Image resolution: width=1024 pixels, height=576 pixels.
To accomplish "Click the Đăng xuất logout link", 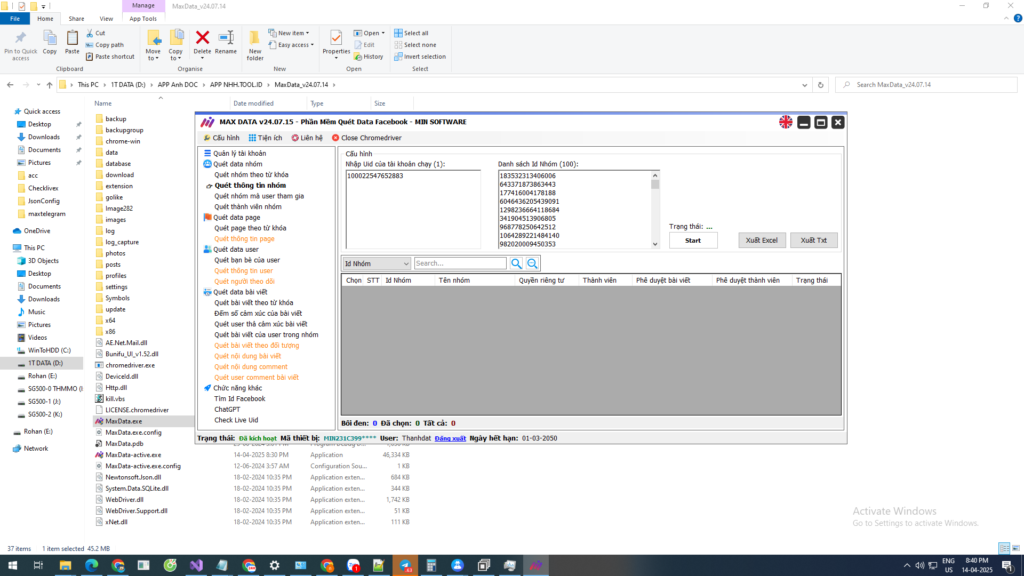I will tap(450, 438).
